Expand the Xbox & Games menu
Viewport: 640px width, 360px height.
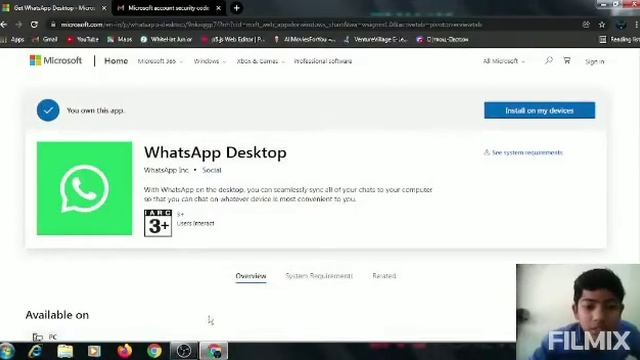[x=260, y=61]
